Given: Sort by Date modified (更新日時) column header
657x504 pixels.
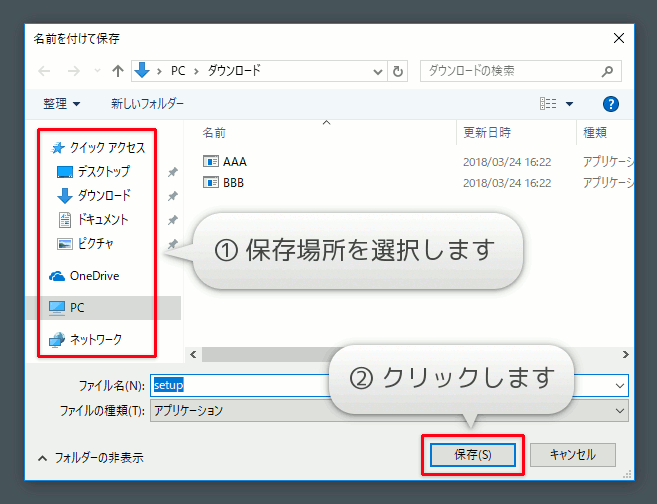Looking at the screenshot, I should pos(487,132).
